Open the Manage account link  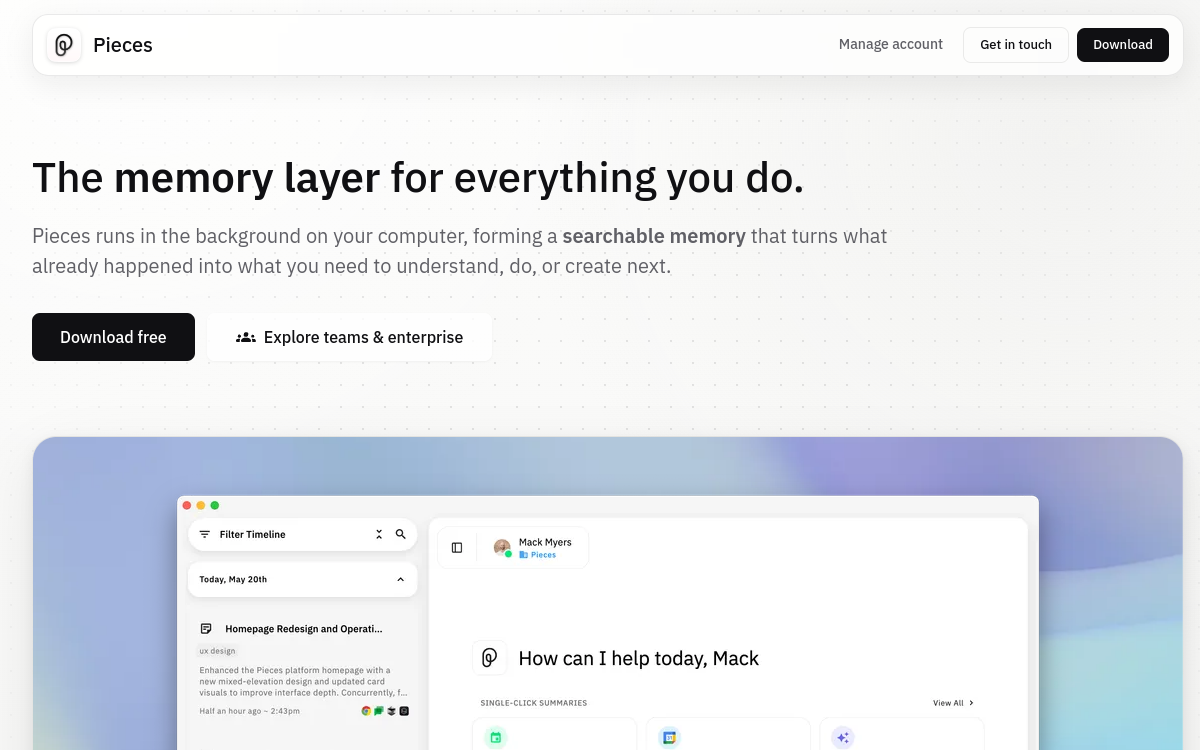coord(891,44)
